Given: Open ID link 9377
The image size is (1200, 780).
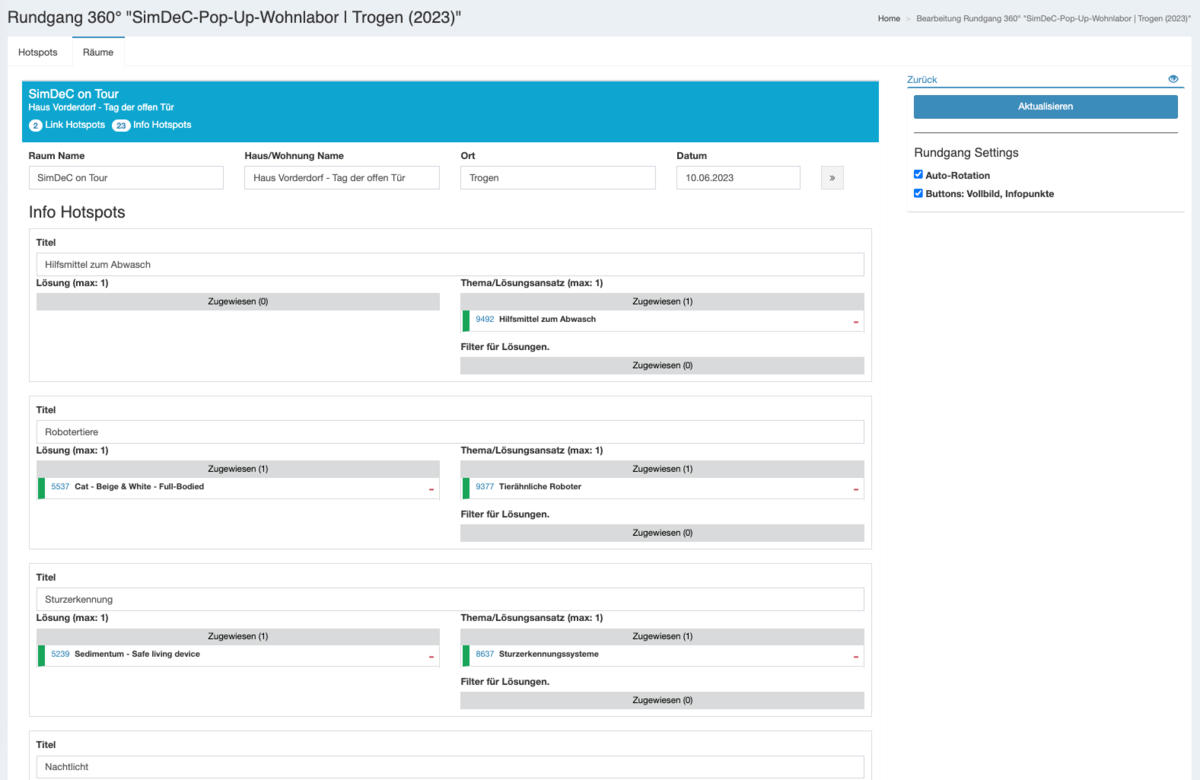Looking at the screenshot, I should click(485, 487).
